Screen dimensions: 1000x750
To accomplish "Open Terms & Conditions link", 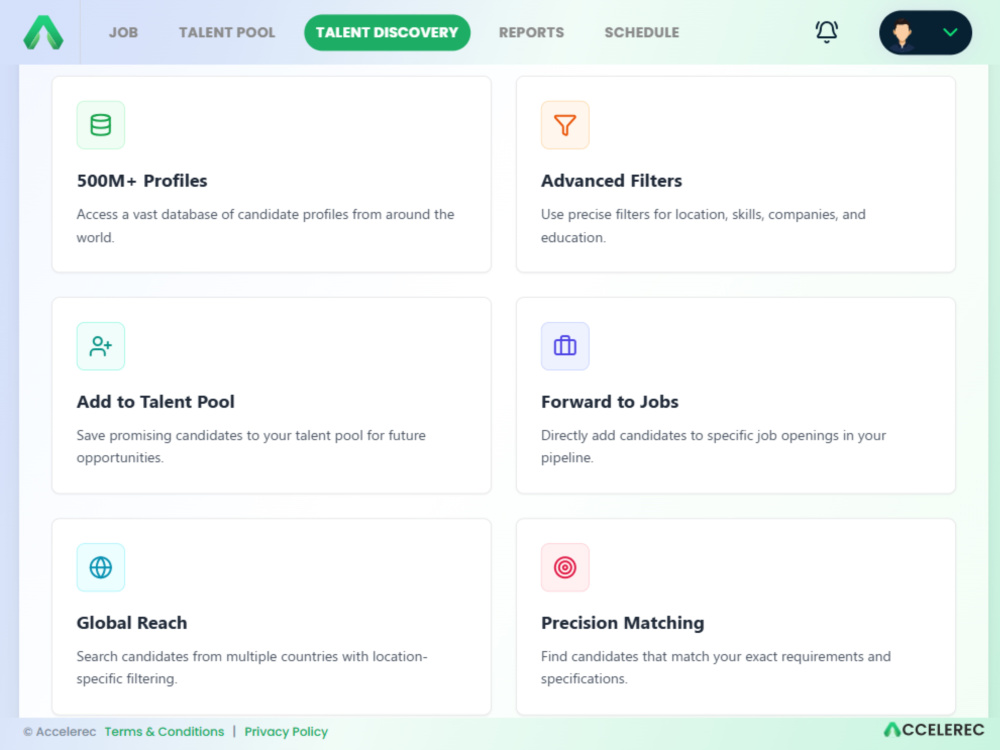I will (165, 732).
